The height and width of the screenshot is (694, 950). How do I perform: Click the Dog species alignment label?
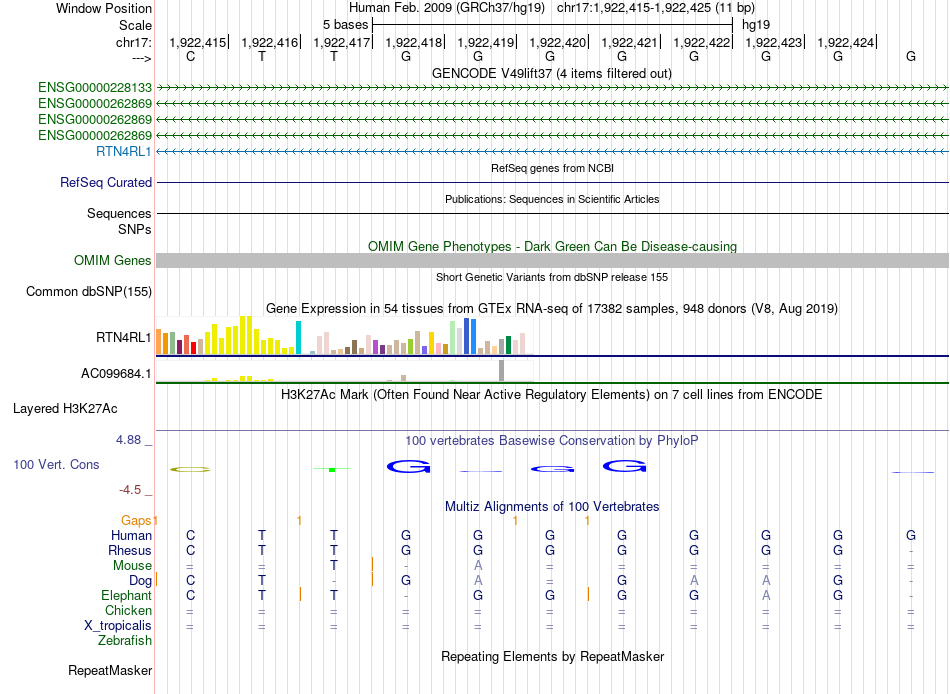coord(140,581)
